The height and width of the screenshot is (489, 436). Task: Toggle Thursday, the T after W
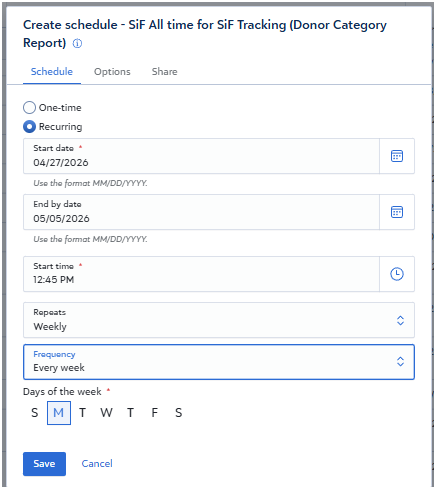click(130, 413)
